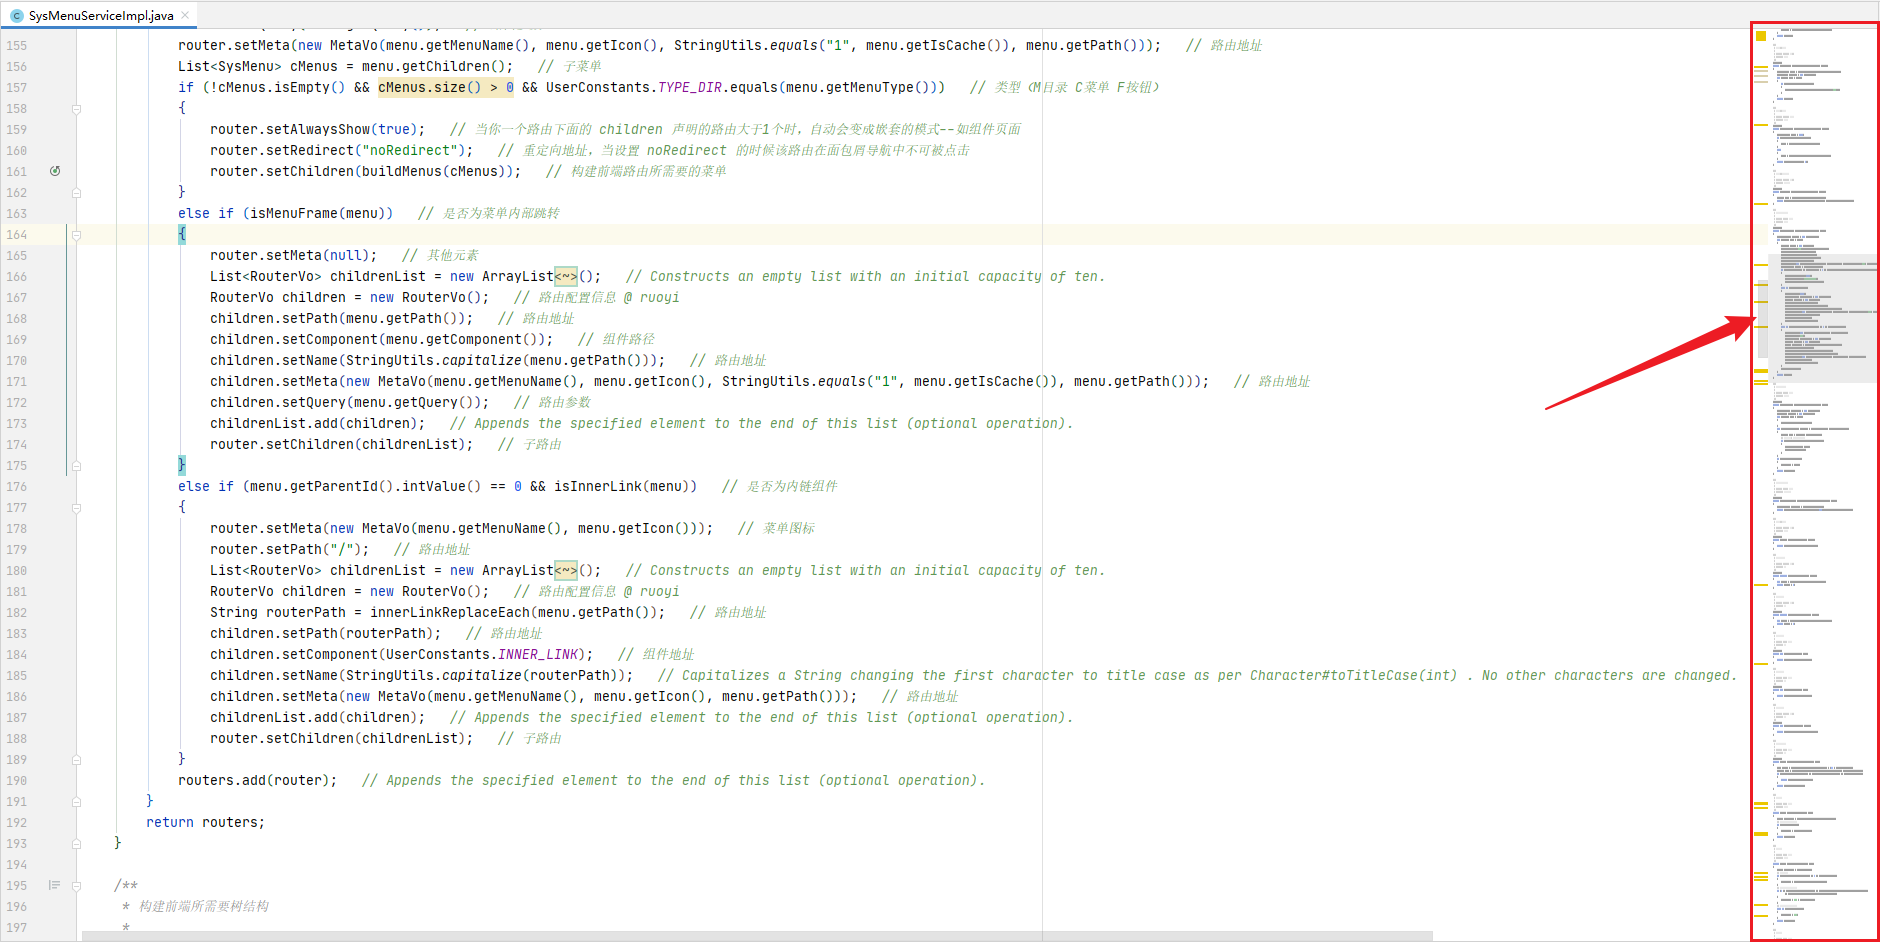The height and width of the screenshot is (942, 1880).
Task: Click the Java class icon on SysMenuServiceImpl tab
Action: (16, 16)
